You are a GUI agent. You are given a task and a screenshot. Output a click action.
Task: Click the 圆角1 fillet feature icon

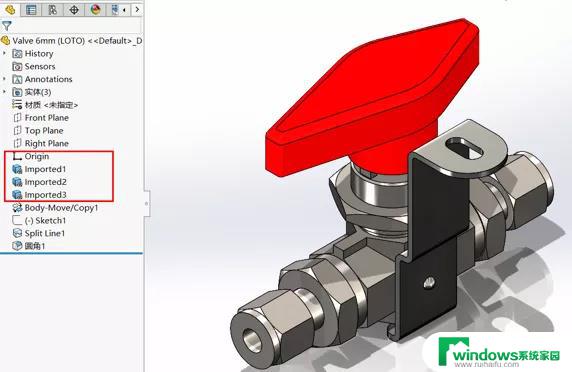(x=17, y=246)
